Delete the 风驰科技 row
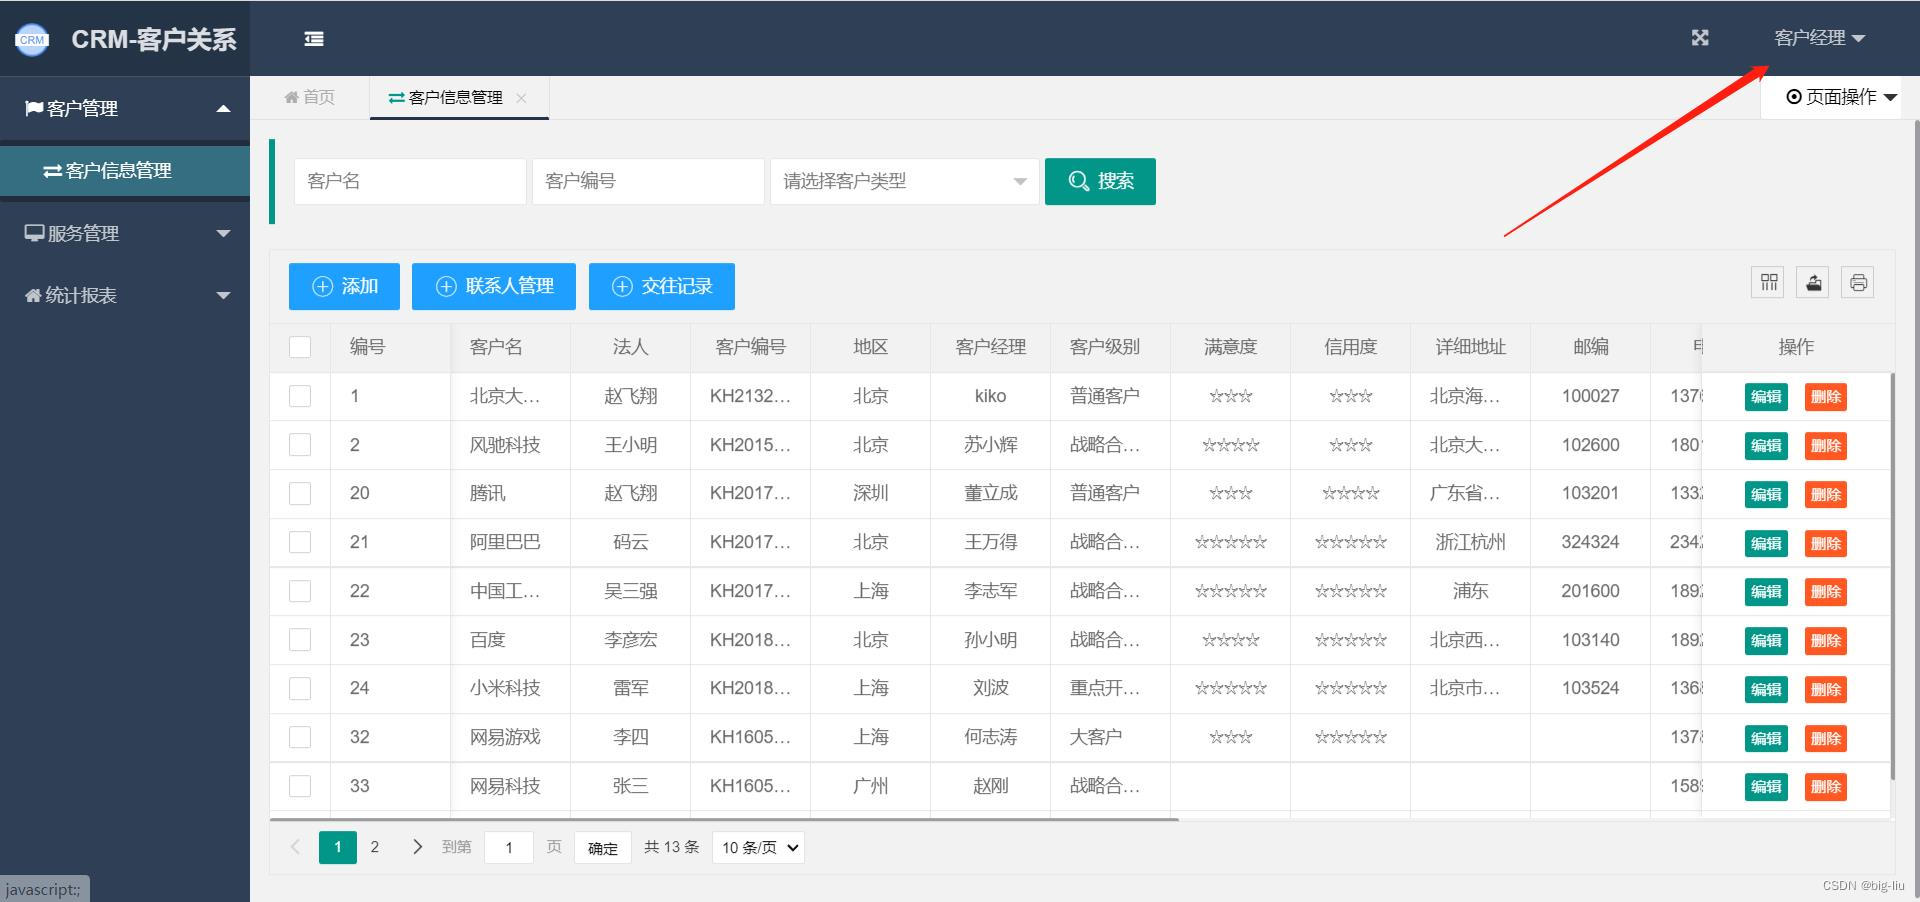The image size is (1920, 902). click(x=1826, y=446)
